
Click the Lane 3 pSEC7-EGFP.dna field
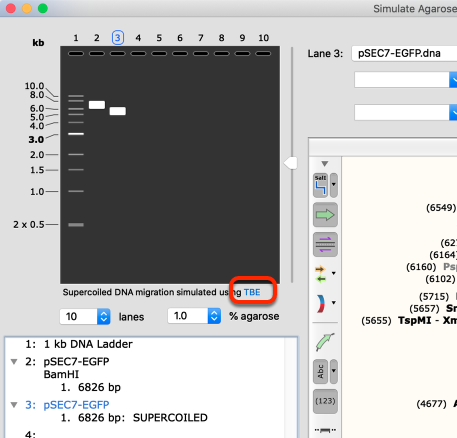pyautogui.click(x=404, y=53)
